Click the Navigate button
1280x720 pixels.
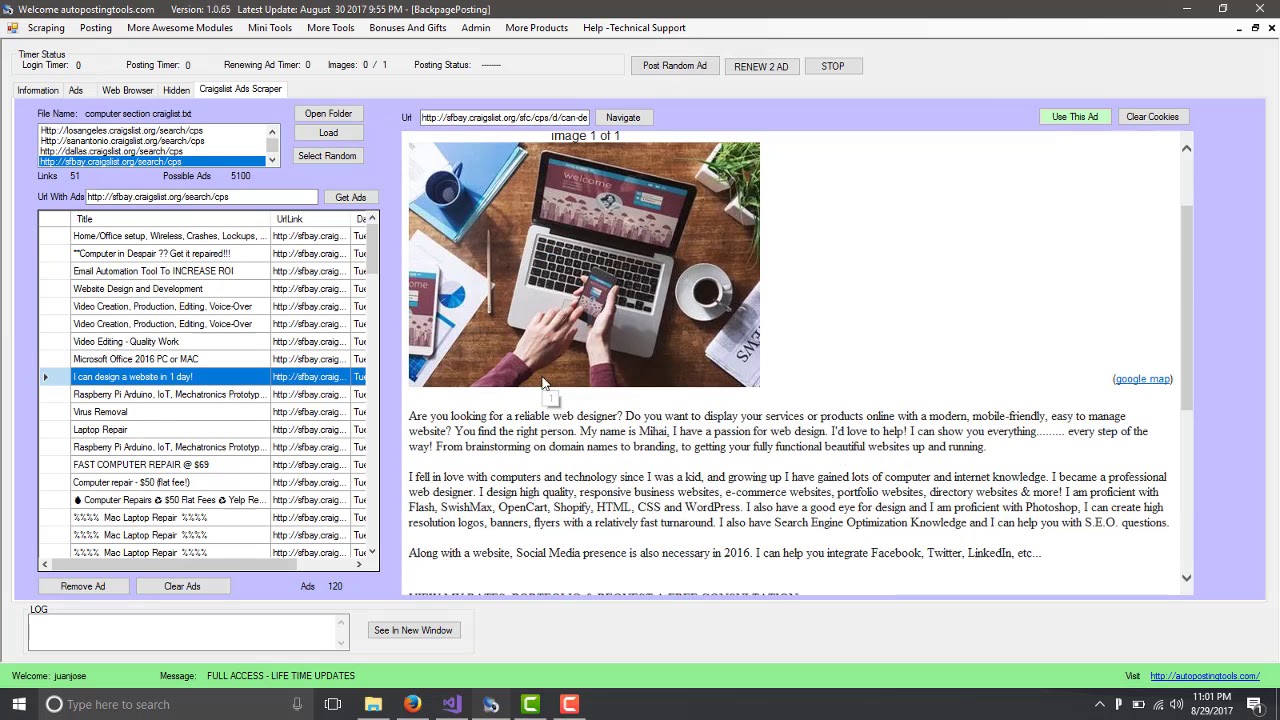tap(623, 118)
